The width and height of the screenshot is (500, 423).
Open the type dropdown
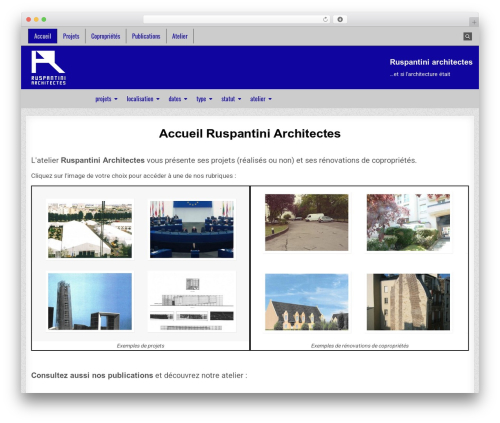[204, 99]
